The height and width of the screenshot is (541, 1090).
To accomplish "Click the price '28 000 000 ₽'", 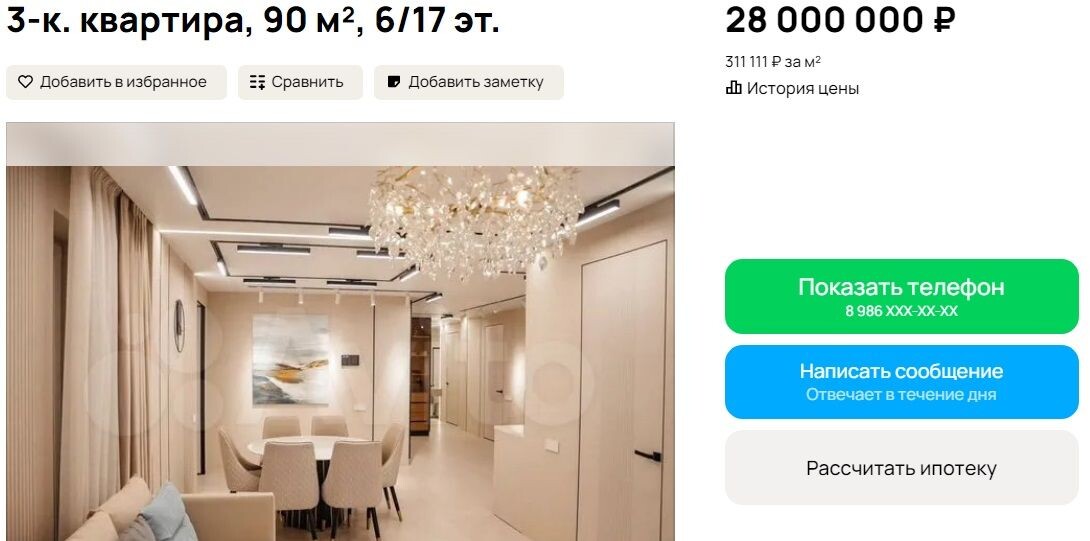I will tap(840, 21).
